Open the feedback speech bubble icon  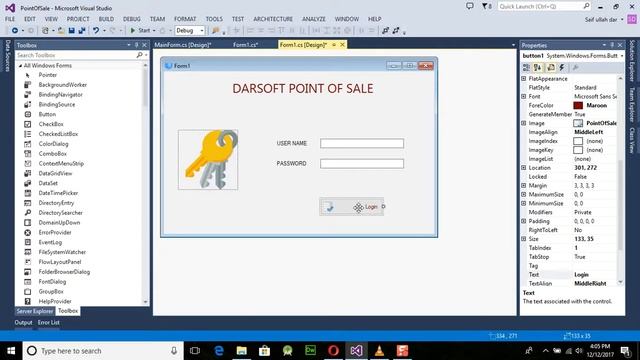pos(470,6)
